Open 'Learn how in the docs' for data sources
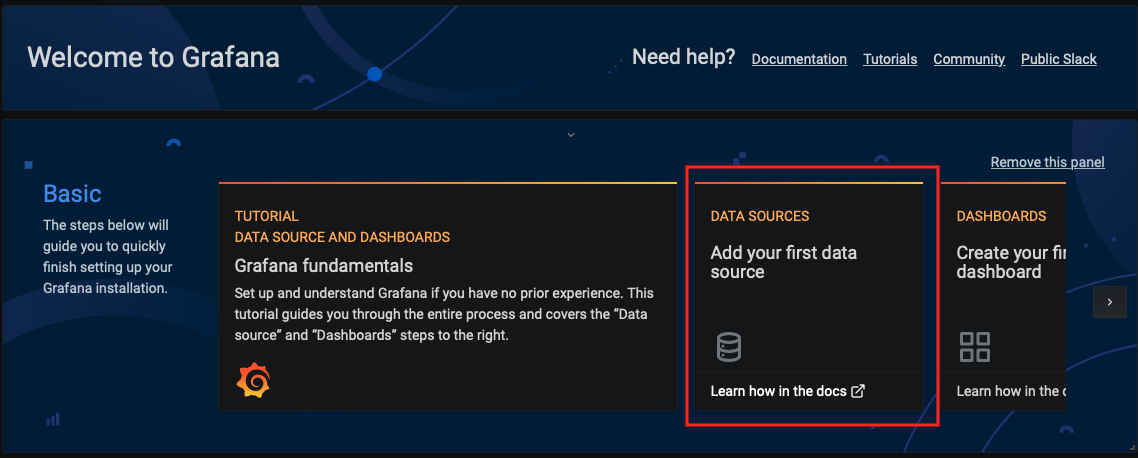 [778, 391]
